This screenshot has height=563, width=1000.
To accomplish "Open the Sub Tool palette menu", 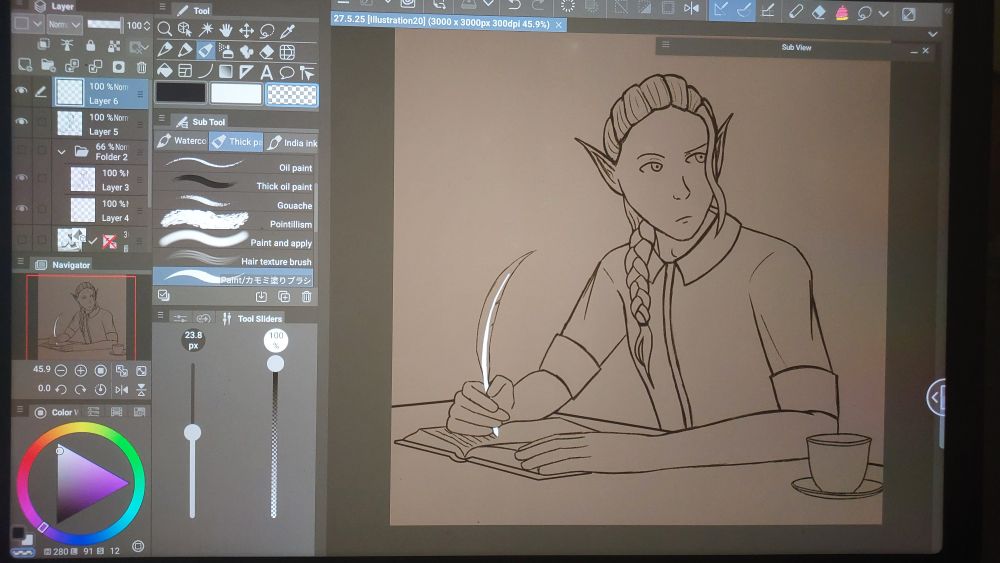I will coord(162,119).
